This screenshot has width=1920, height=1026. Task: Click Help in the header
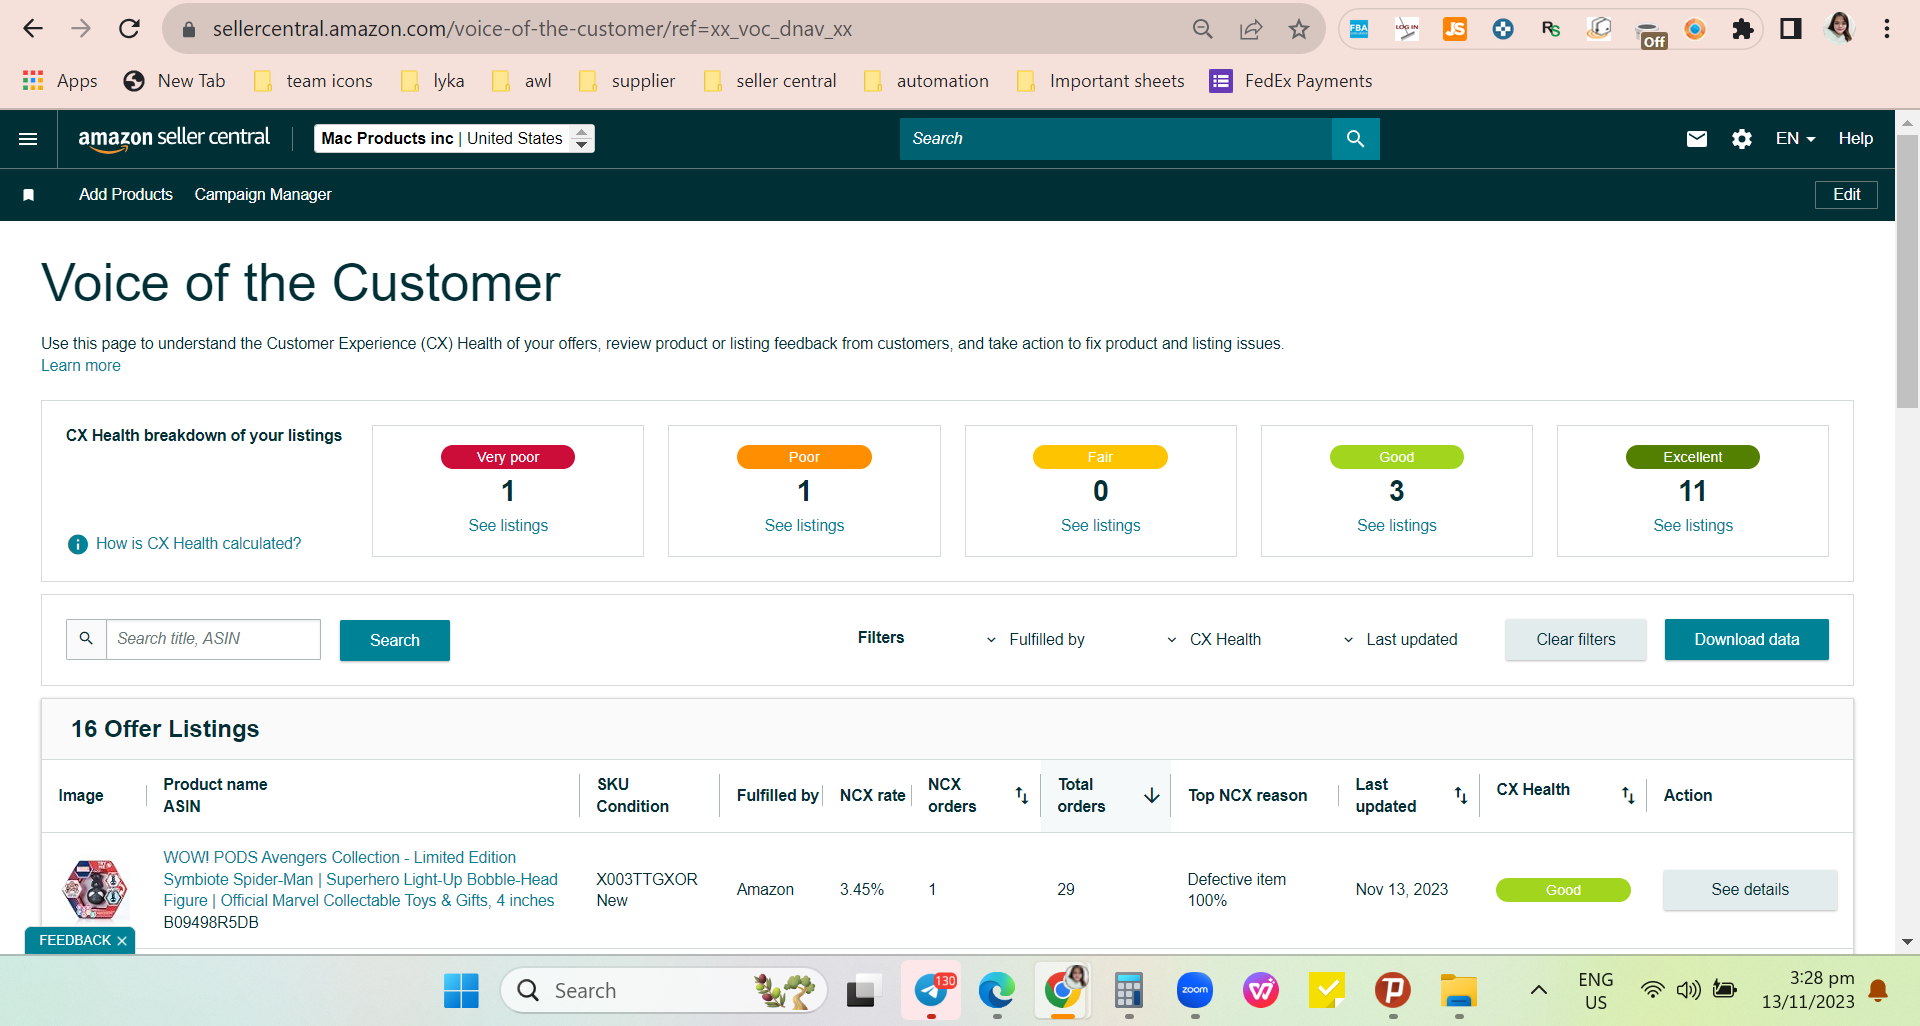(1856, 139)
